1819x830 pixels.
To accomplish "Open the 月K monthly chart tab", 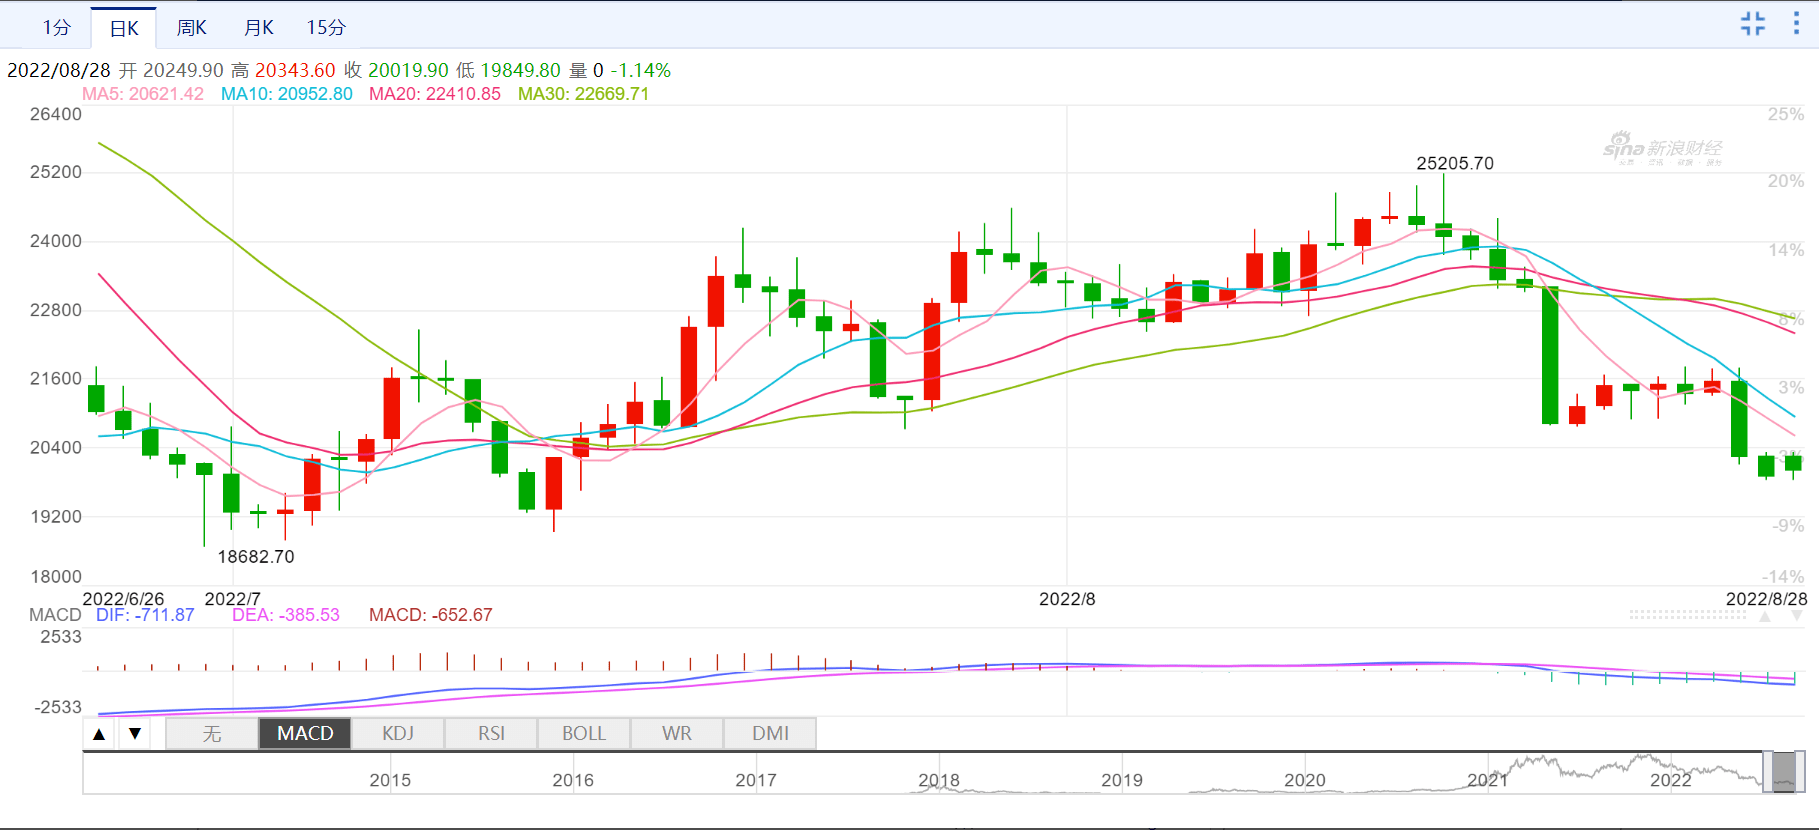I will pyautogui.click(x=259, y=28).
